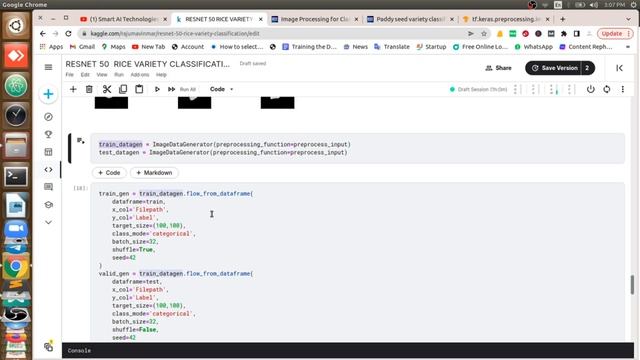Viewport: 640px width, 360px height.
Task: Launch Terminal from Ubuntu dock
Action: (16, 177)
